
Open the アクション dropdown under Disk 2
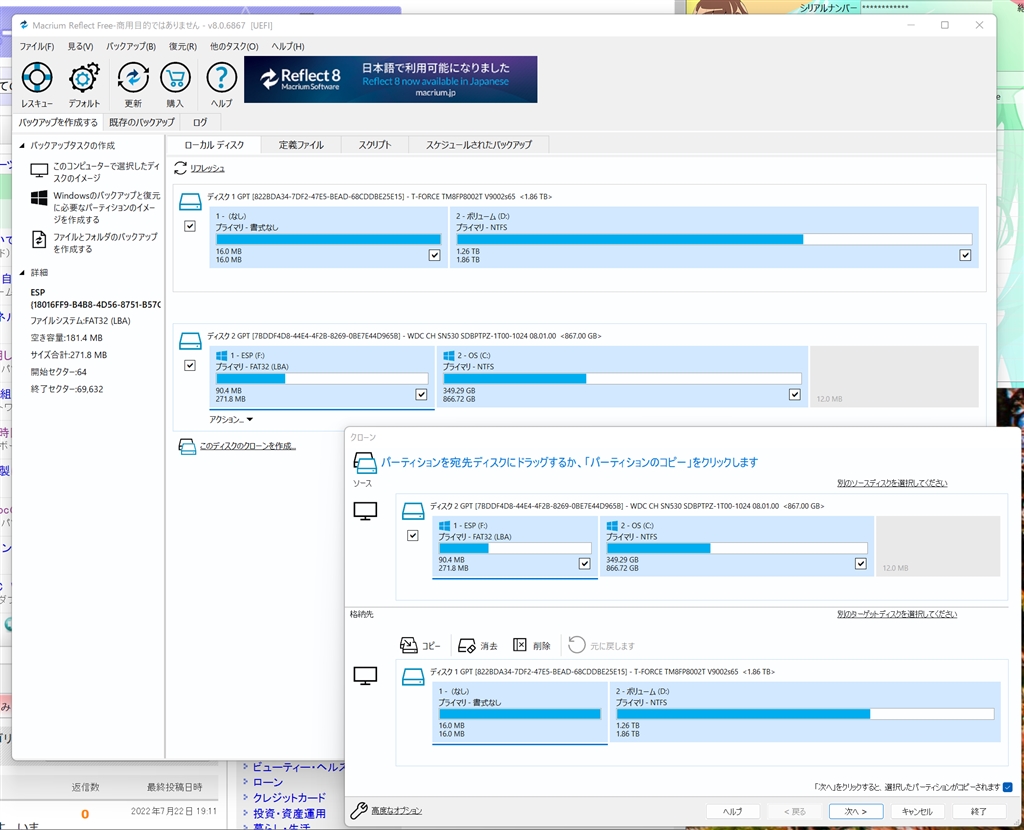tap(231, 419)
